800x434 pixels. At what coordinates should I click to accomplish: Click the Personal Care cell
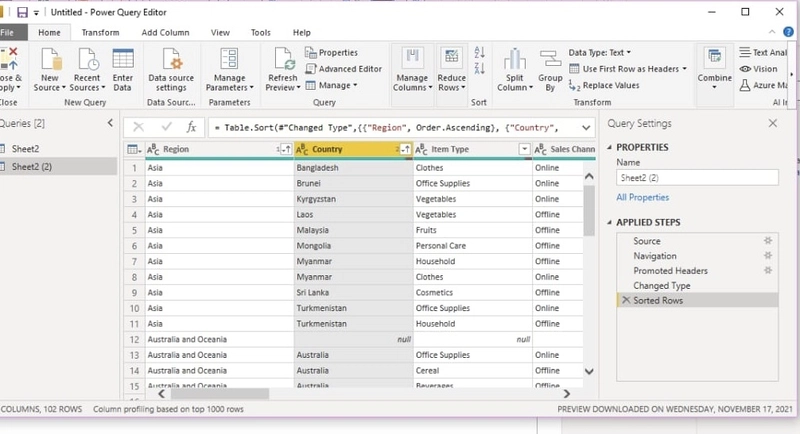click(x=472, y=246)
